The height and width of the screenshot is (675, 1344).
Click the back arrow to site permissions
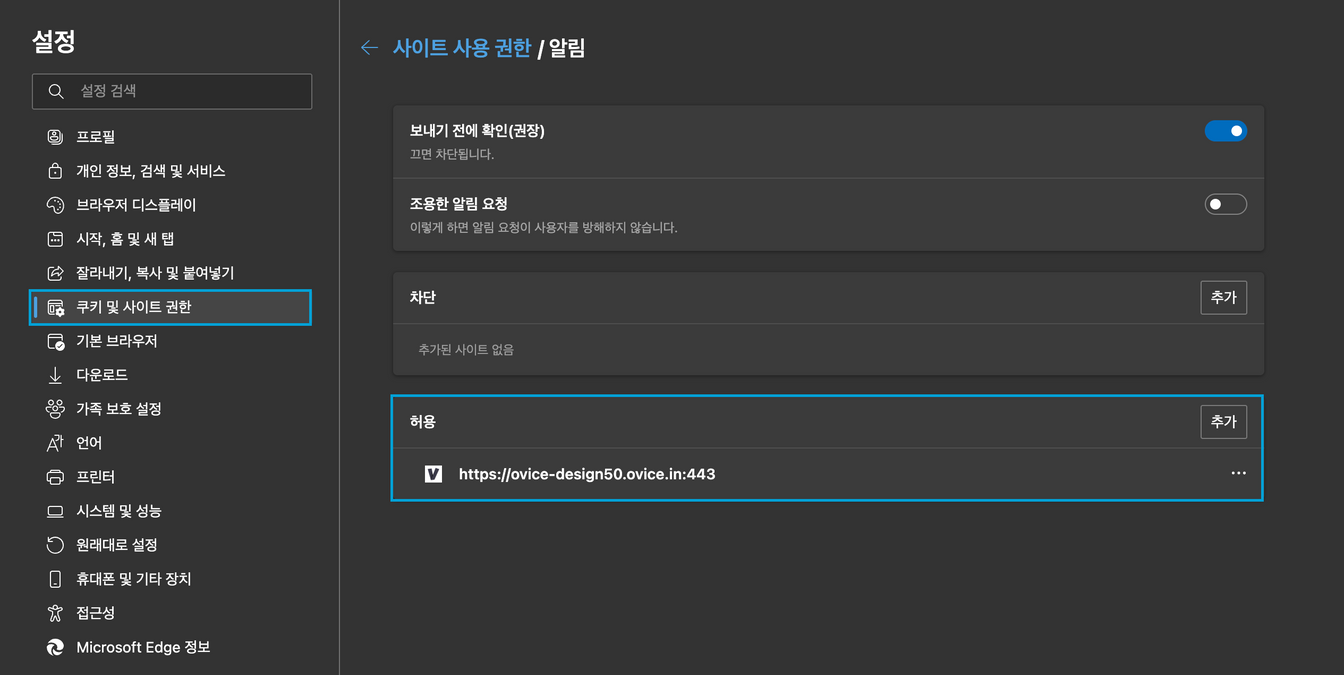coord(369,48)
